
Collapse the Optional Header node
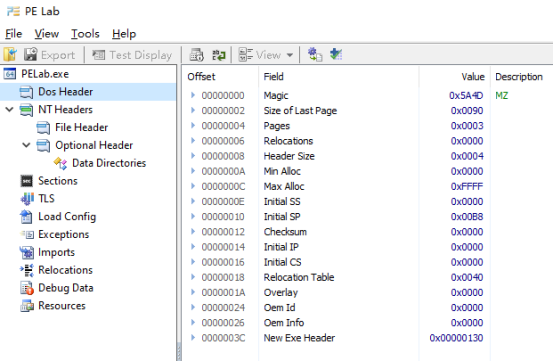[26, 145]
